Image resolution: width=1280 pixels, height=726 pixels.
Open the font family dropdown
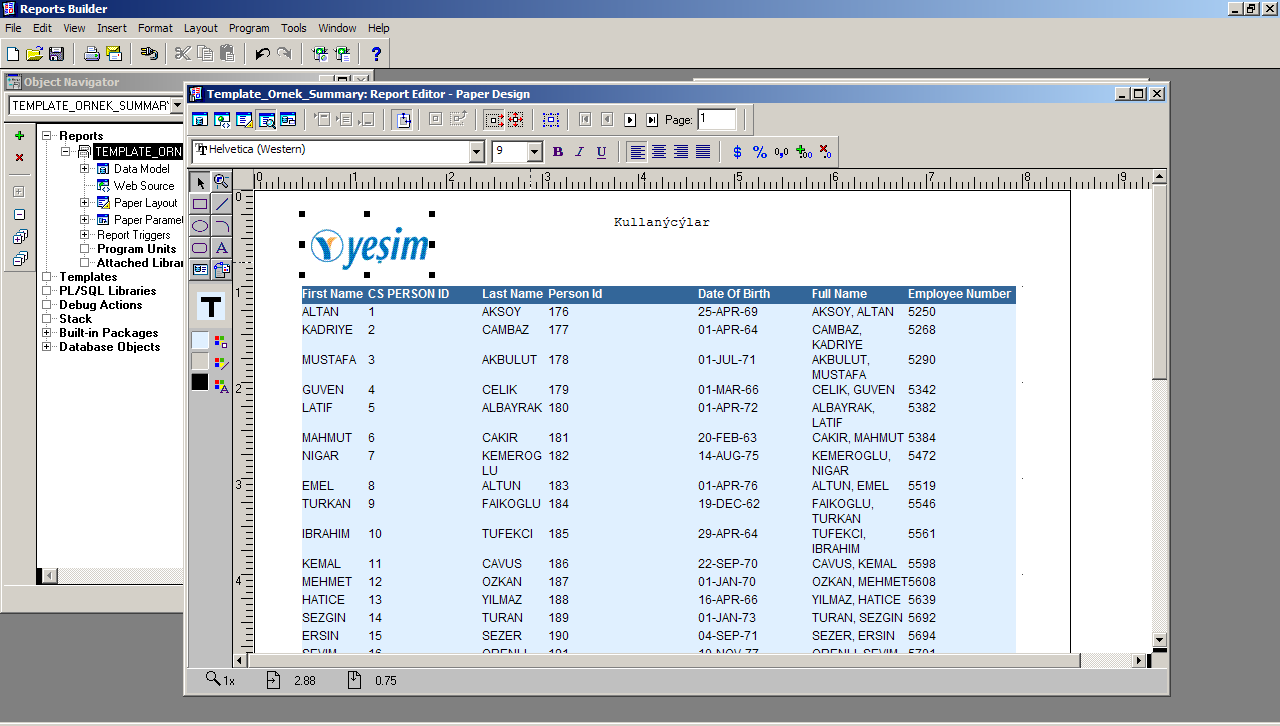pyautogui.click(x=477, y=152)
